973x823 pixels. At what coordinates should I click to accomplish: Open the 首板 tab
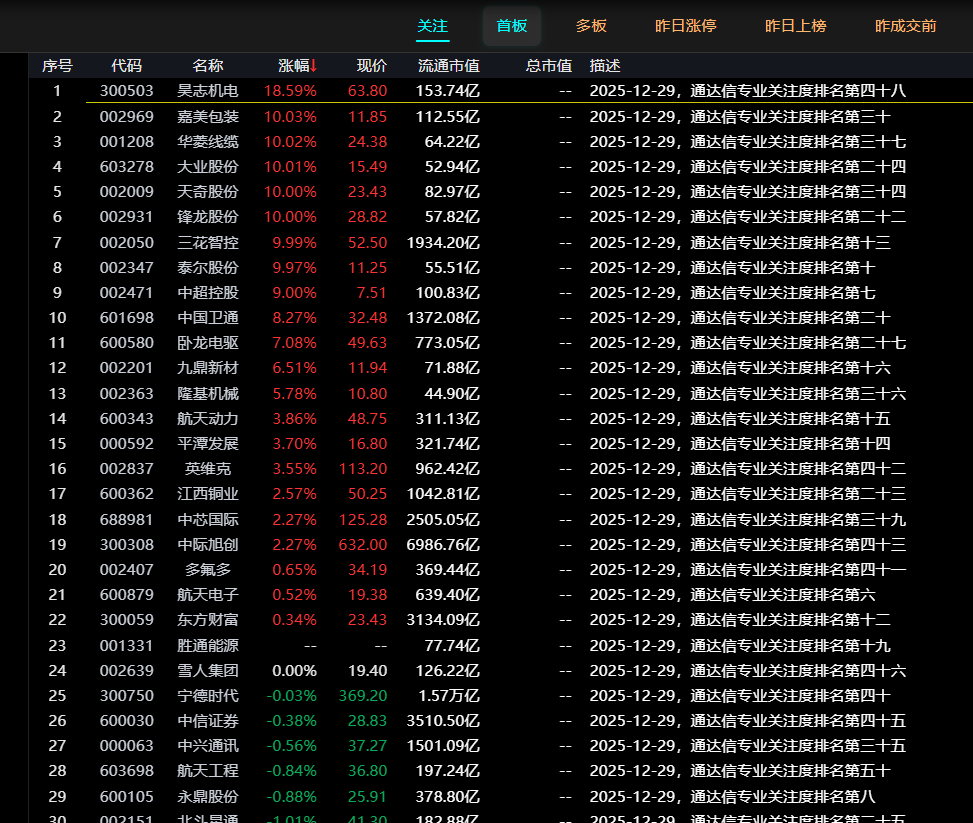click(x=511, y=26)
